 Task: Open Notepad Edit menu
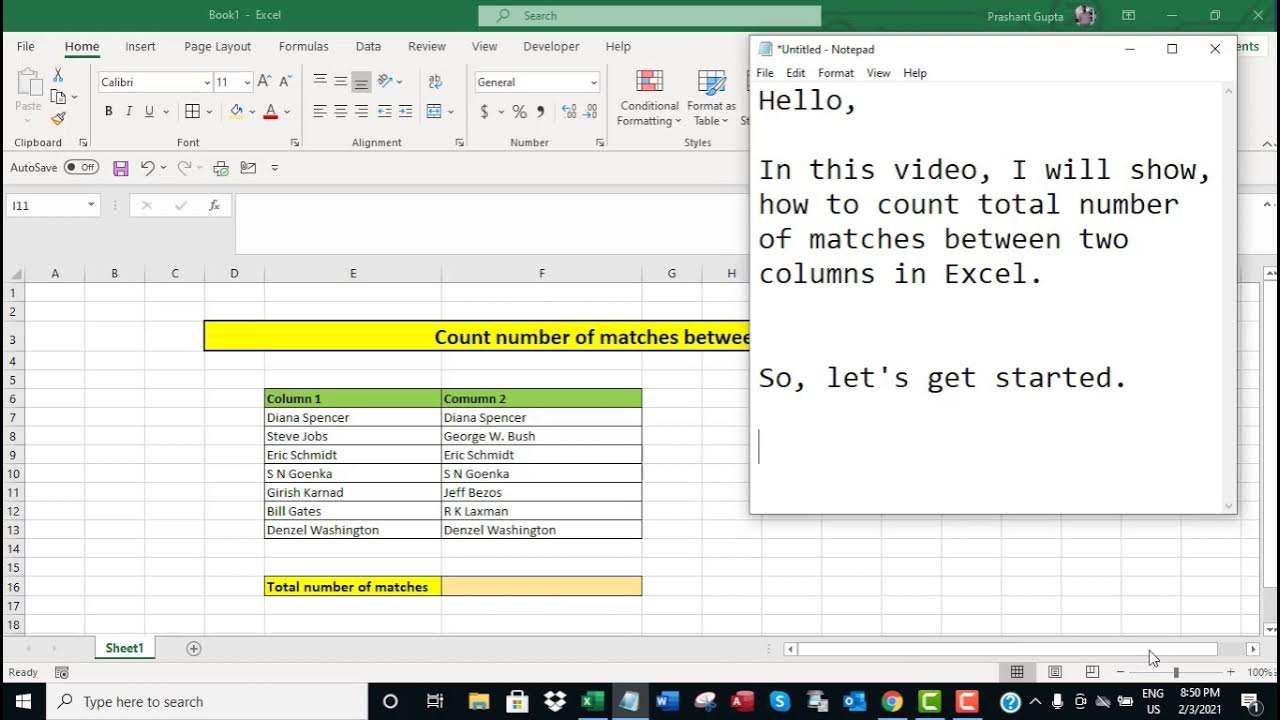click(x=796, y=73)
